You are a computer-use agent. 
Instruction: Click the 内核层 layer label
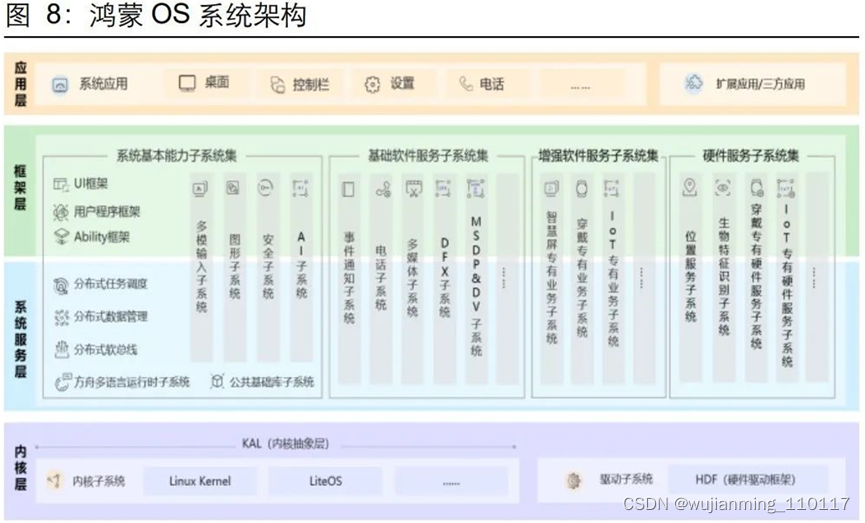click(x=20, y=468)
